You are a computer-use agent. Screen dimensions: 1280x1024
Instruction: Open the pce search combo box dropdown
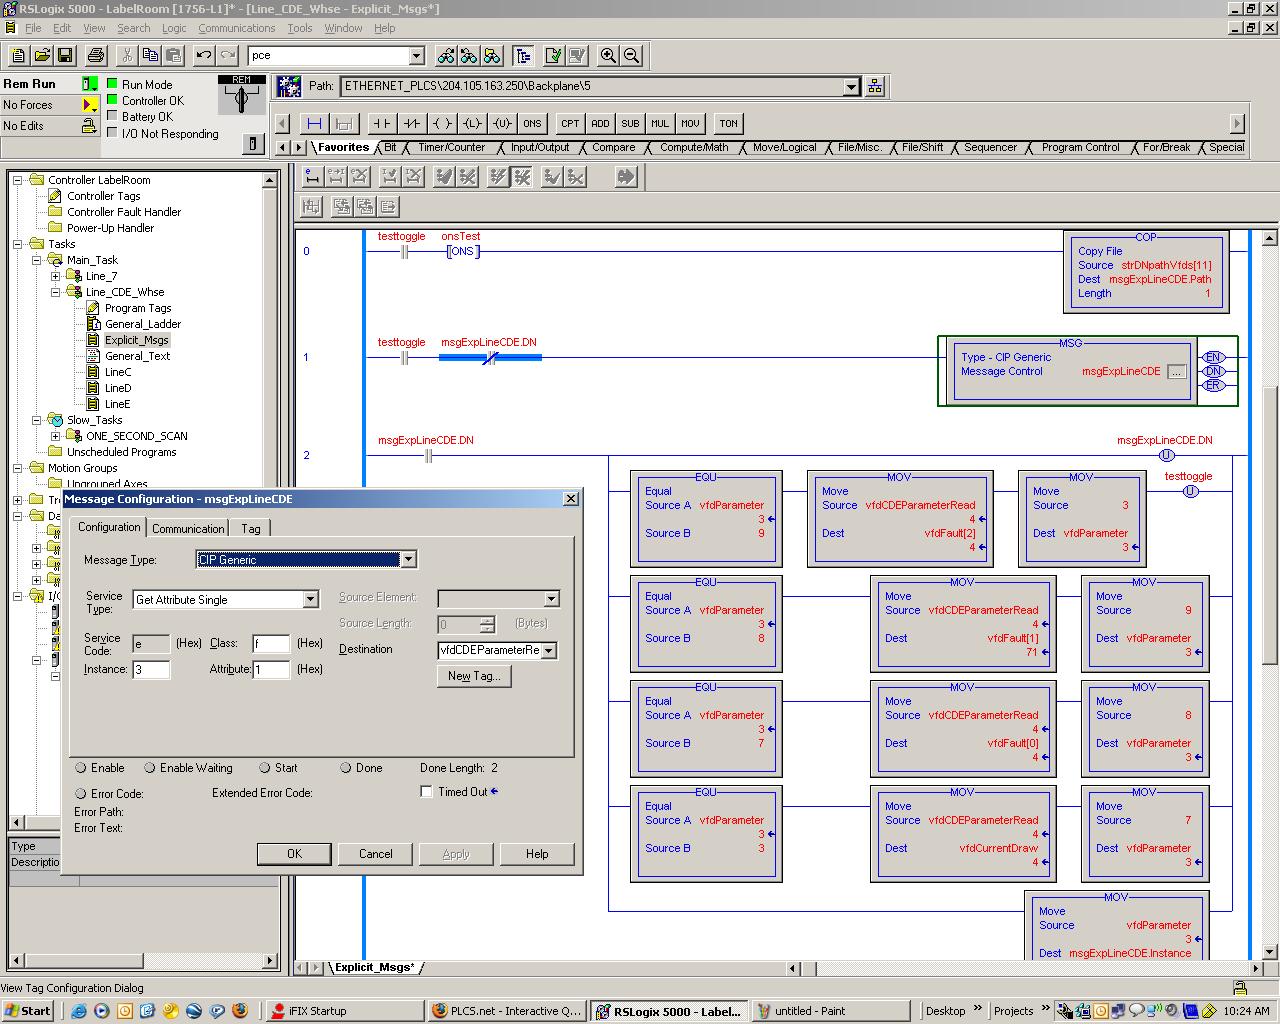tap(416, 55)
